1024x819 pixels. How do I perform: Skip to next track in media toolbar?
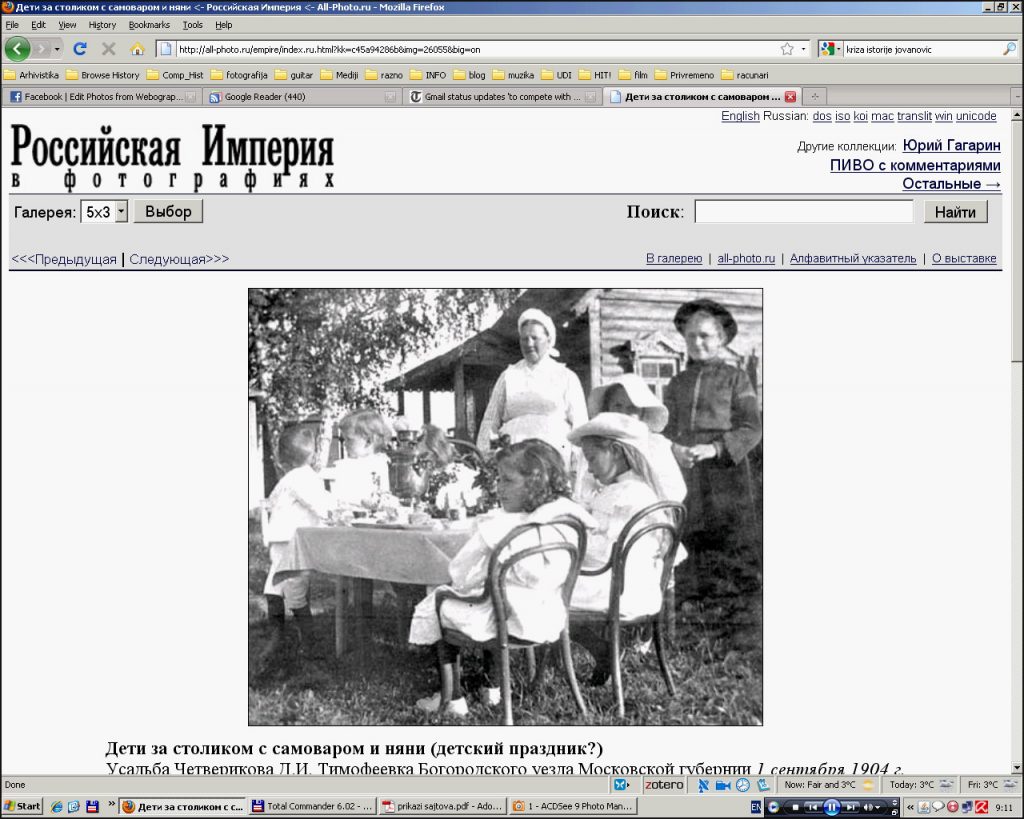point(850,807)
